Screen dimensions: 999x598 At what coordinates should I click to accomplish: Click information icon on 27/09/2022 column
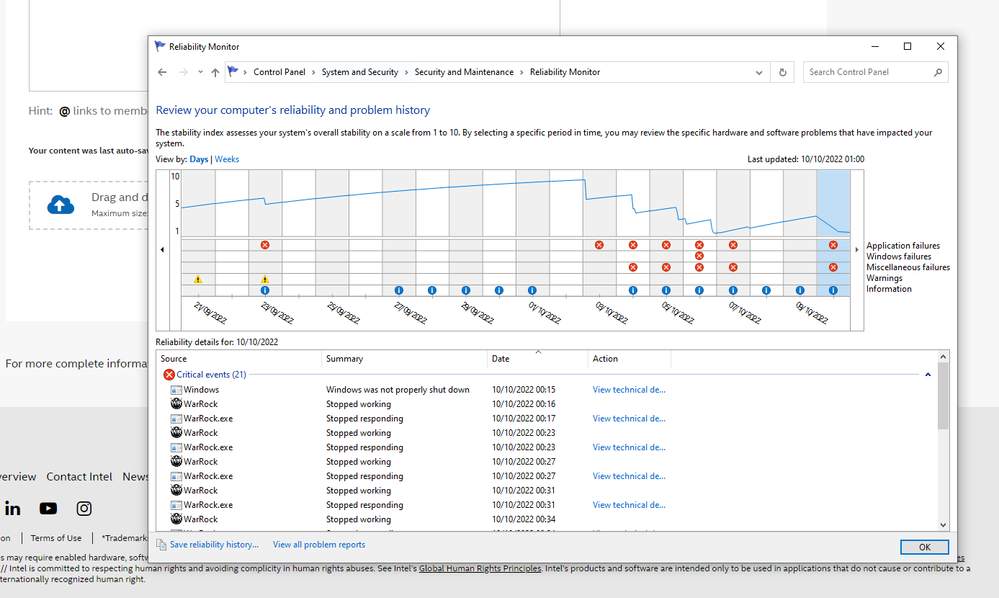[399, 290]
